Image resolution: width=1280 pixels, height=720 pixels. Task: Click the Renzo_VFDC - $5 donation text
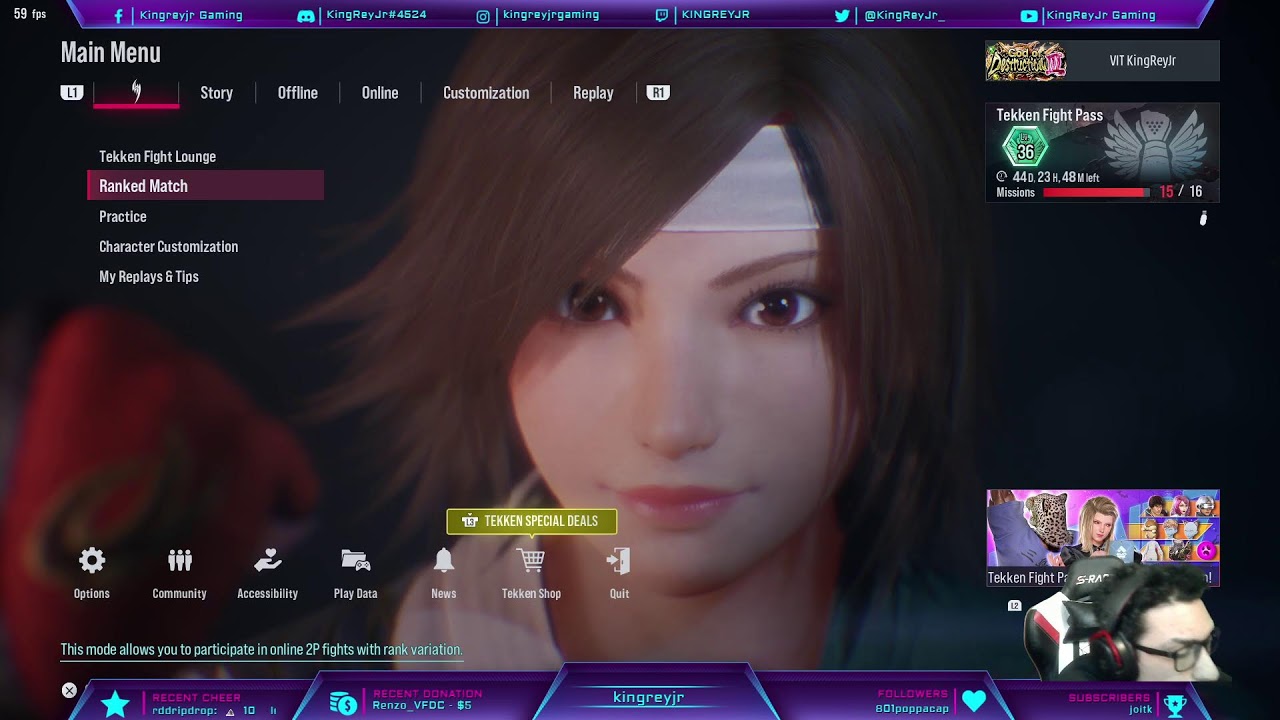pyautogui.click(x=422, y=706)
